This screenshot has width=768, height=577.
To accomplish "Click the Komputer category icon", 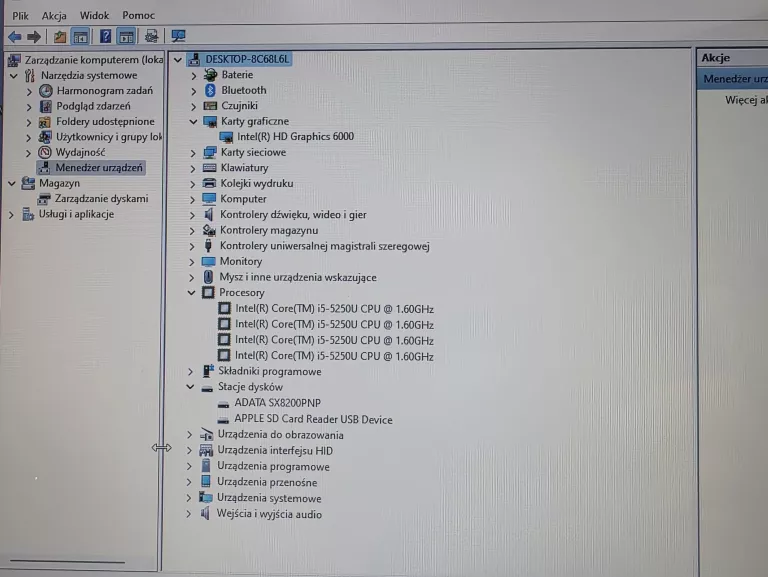I will tap(209, 199).
